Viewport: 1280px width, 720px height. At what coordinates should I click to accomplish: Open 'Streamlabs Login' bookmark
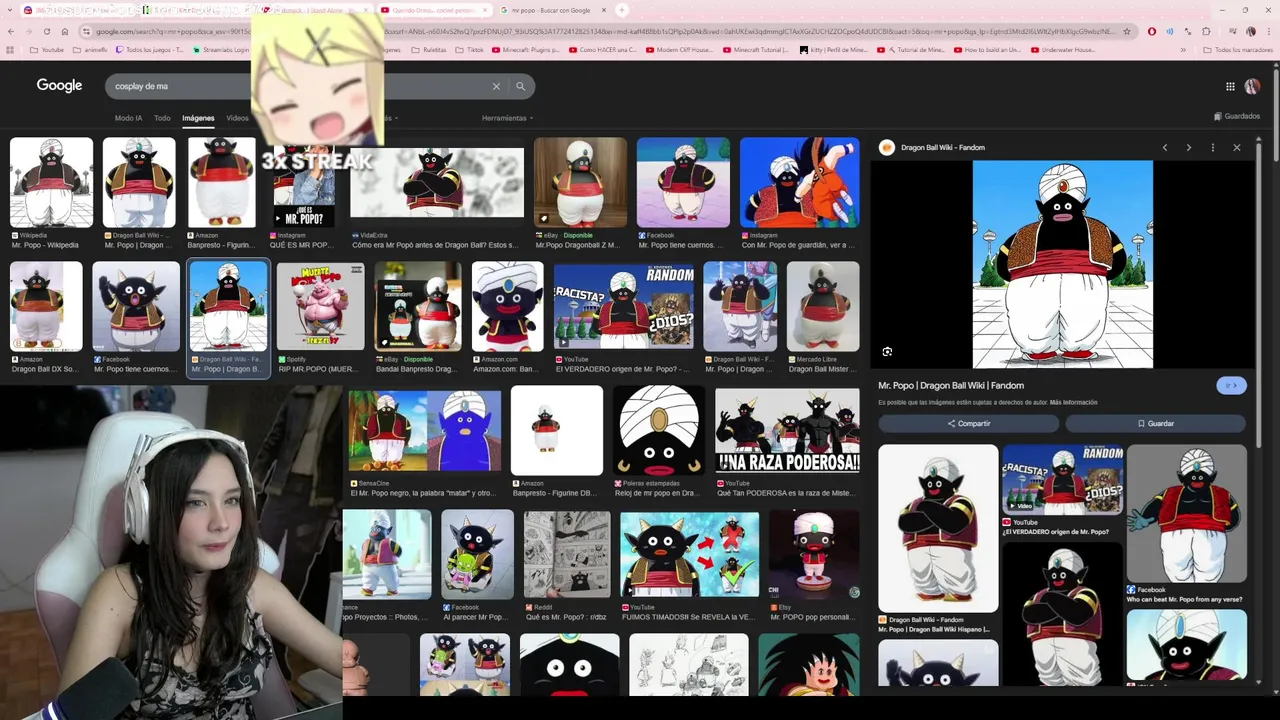(222, 49)
